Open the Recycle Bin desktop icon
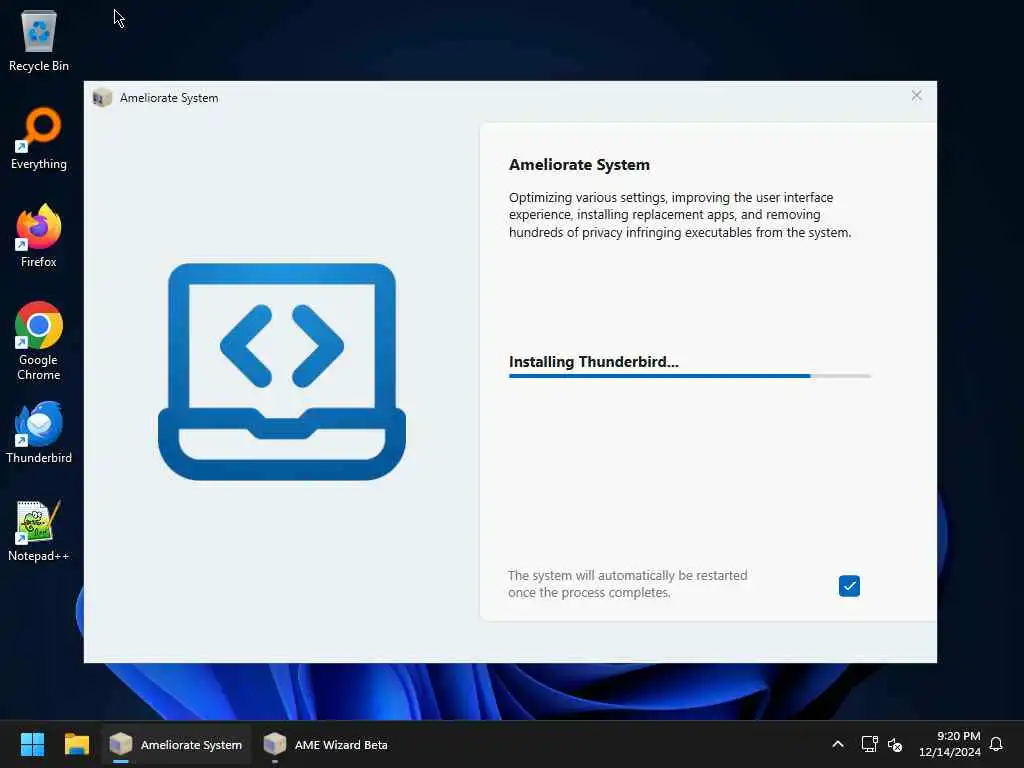Viewport: 1024px width, 768px height. pos(39,40)
